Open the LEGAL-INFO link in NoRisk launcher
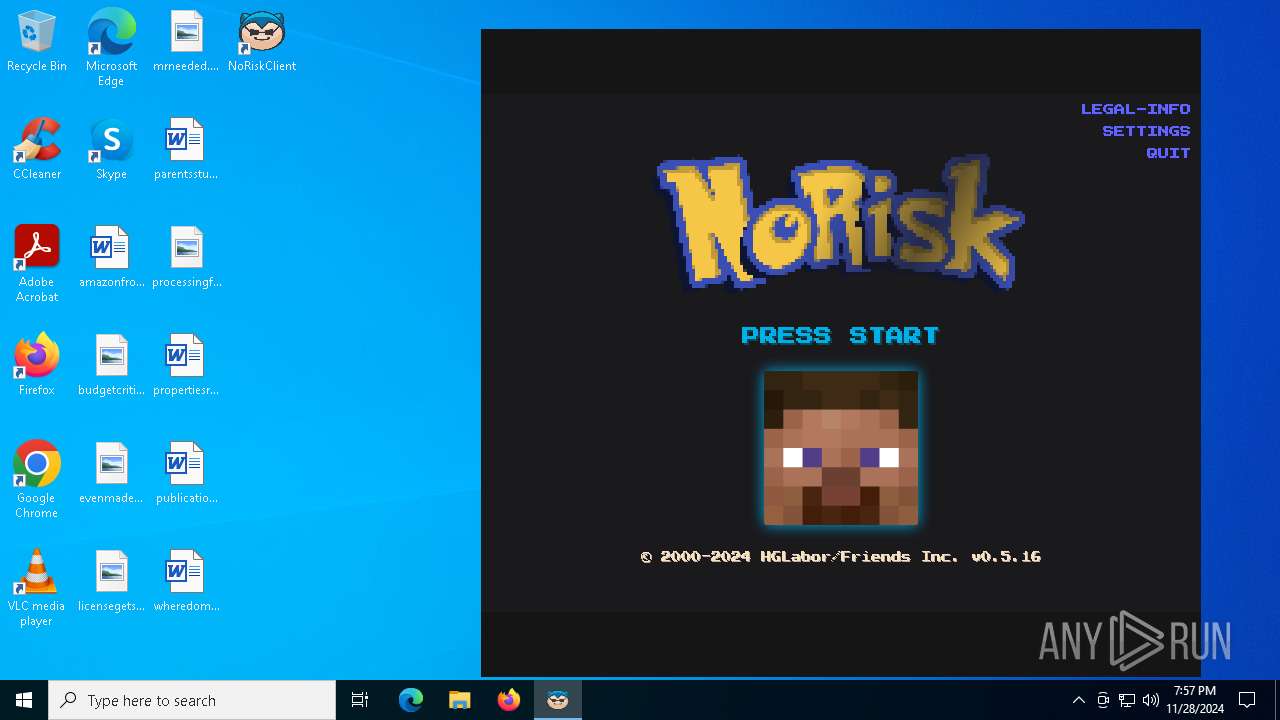Image resolution: width=1280 pixels, height=720 pixels. tap(1135, 109)
